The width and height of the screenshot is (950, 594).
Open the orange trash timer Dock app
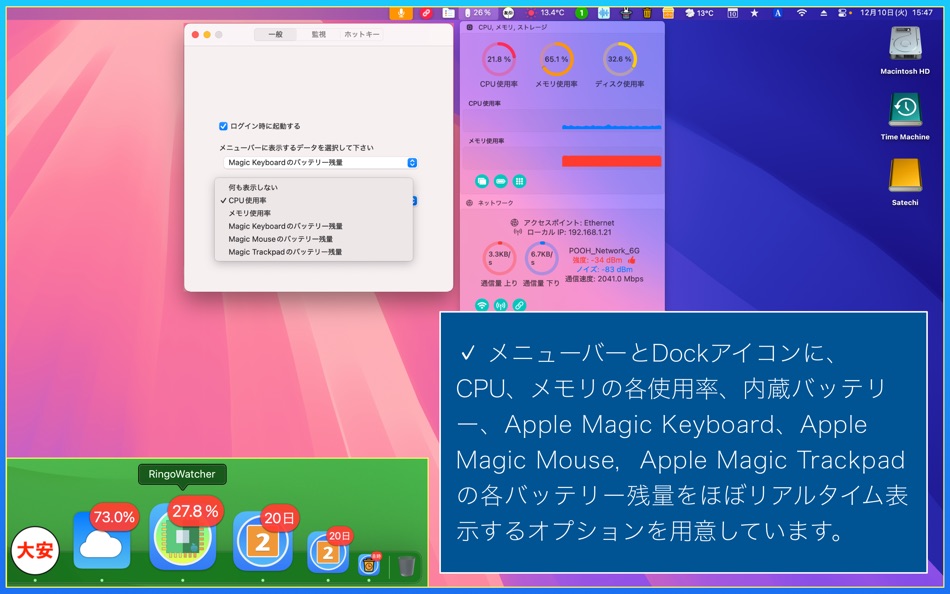point(368,566)
